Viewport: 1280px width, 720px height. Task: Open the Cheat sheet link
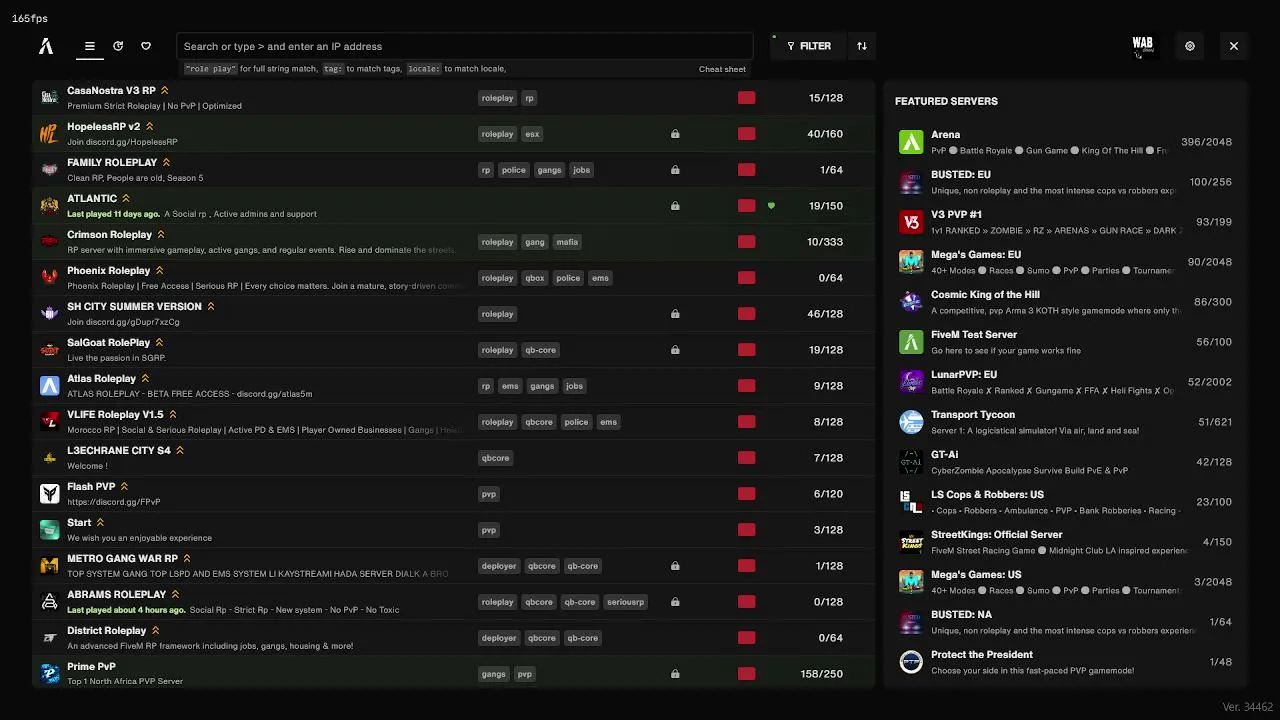[722, 69]
